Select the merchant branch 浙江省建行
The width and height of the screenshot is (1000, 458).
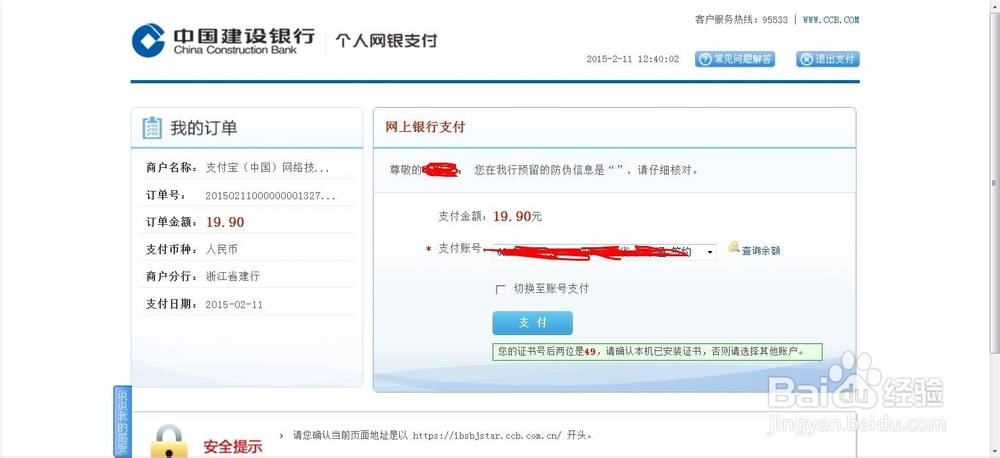pyautogui.click(x=232, y=276)
